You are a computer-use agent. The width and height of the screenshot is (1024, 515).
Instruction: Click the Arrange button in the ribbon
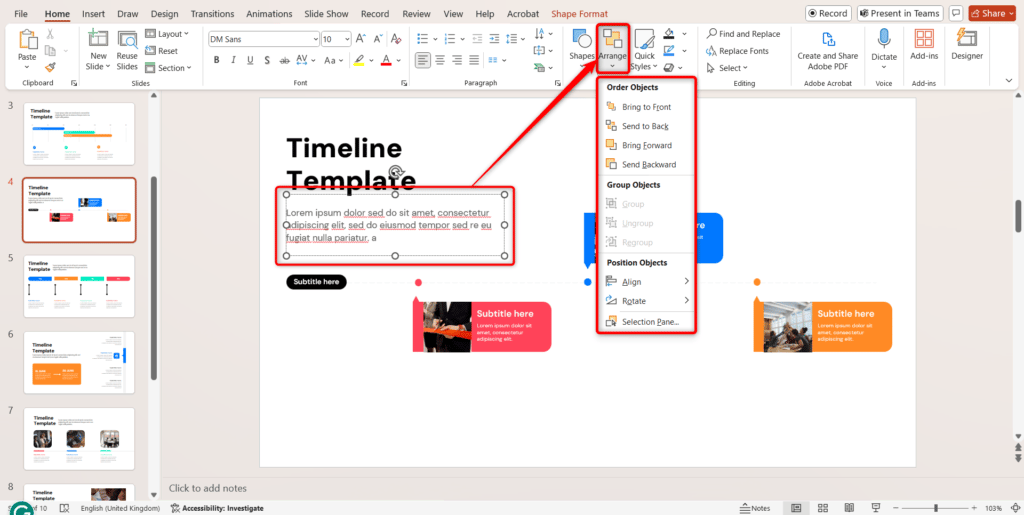[x=612, y=46]
